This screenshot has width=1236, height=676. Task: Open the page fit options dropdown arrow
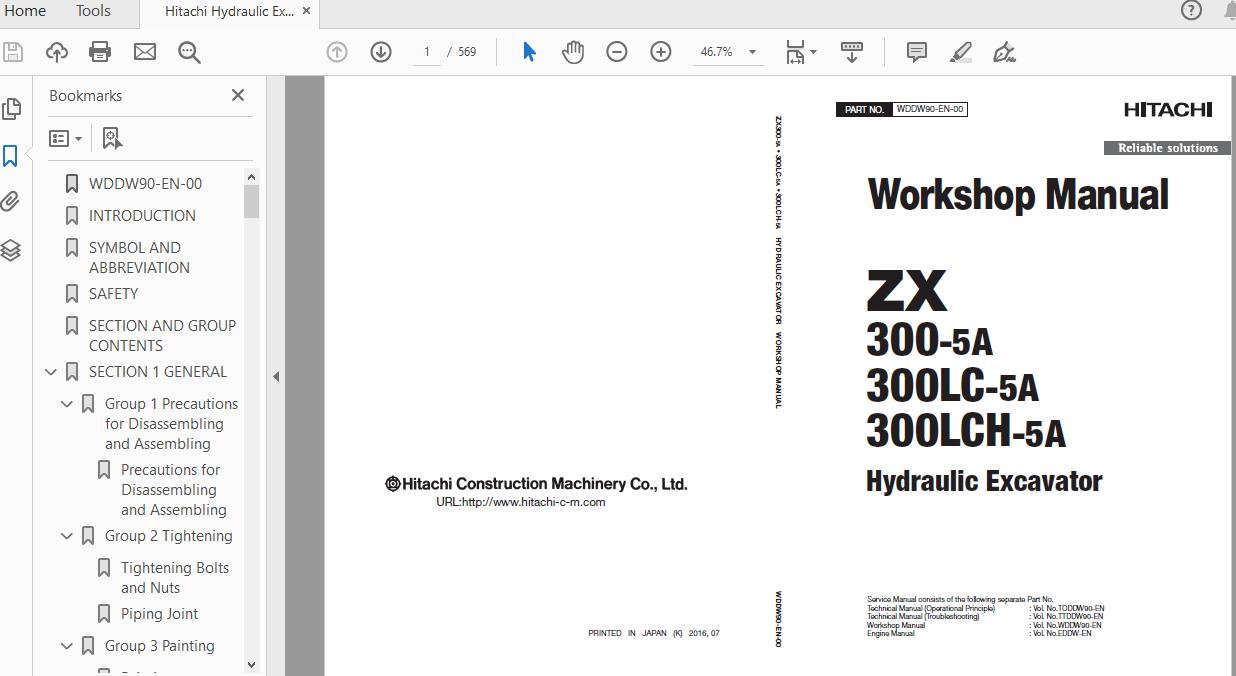pos(813,52)
